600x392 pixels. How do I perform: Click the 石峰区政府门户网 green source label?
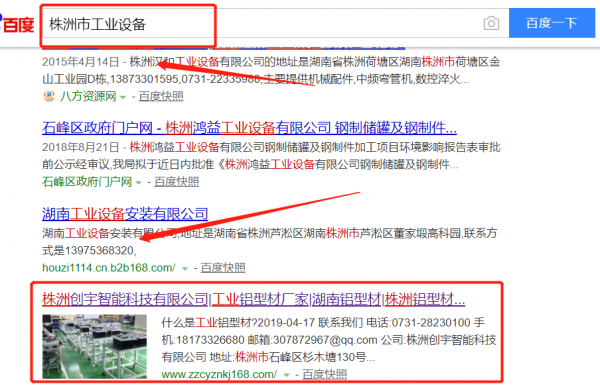pos(87,182)
